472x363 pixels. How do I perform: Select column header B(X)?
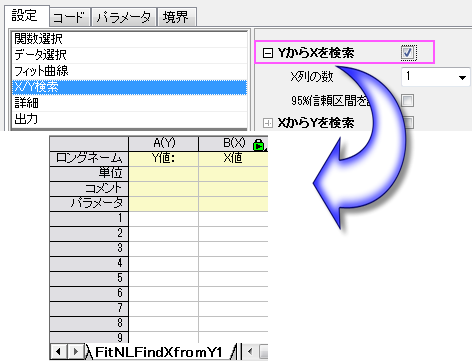(x=233, y=144)
